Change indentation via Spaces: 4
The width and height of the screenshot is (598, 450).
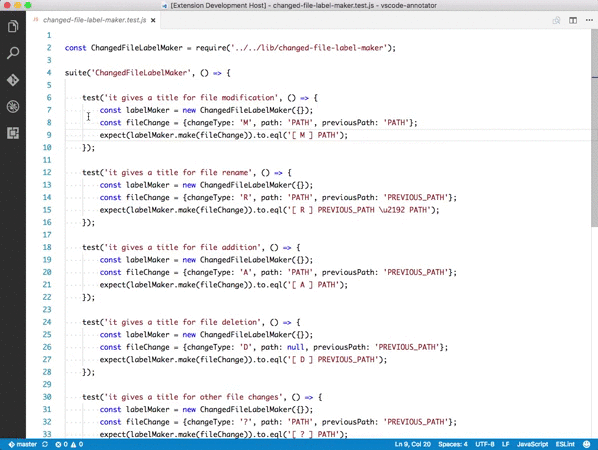tap(453, 444)
